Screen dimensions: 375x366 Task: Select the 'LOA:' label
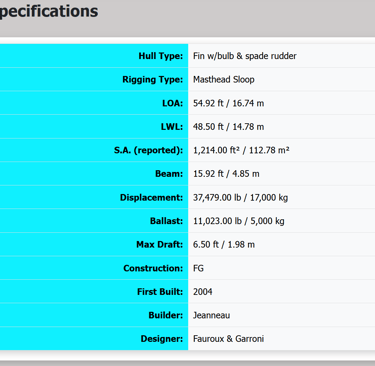(x=173, y=103)
